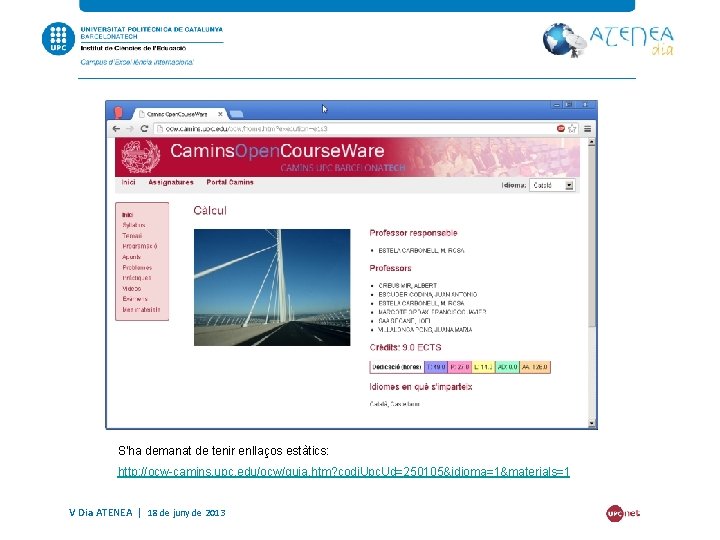This screenshot has height=540, width=720.
Task: Click the browser back arrow
Action: (116, 129)
